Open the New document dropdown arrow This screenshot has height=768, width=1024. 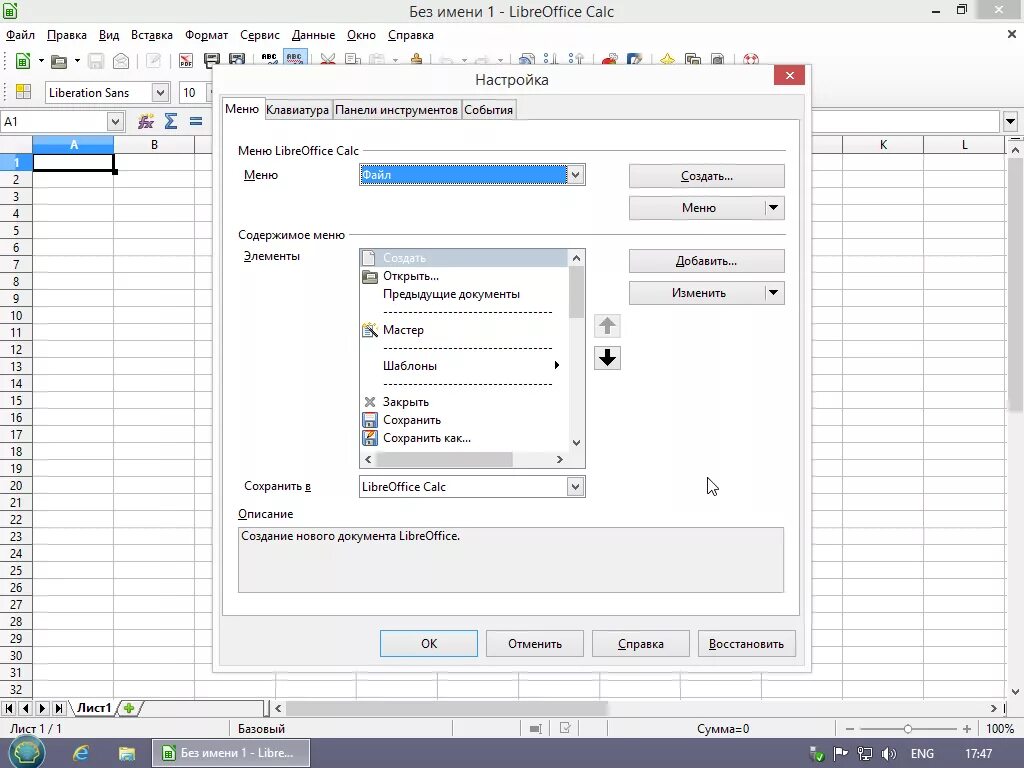coord(41,61)
